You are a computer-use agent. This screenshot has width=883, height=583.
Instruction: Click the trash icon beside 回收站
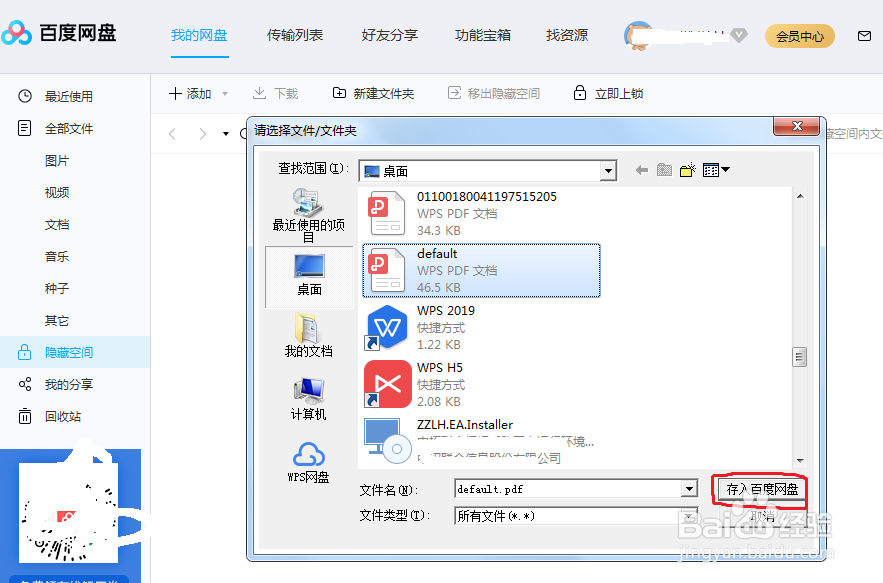25,416
